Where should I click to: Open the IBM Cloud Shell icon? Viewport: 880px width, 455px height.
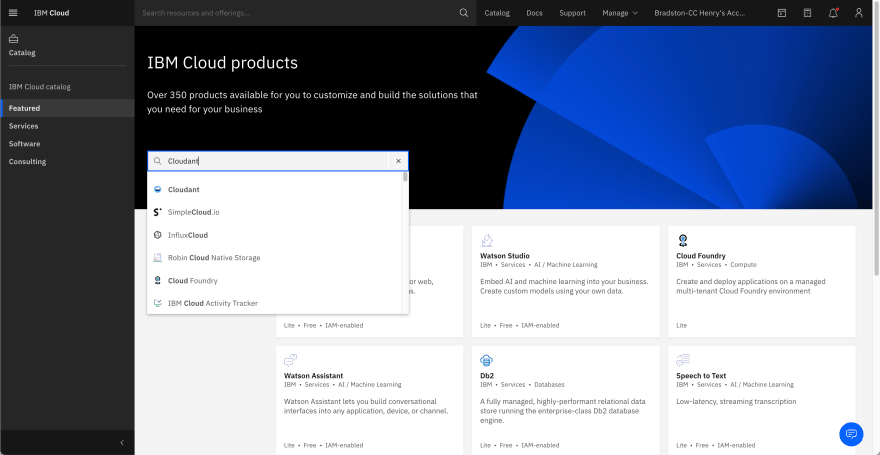782,13
